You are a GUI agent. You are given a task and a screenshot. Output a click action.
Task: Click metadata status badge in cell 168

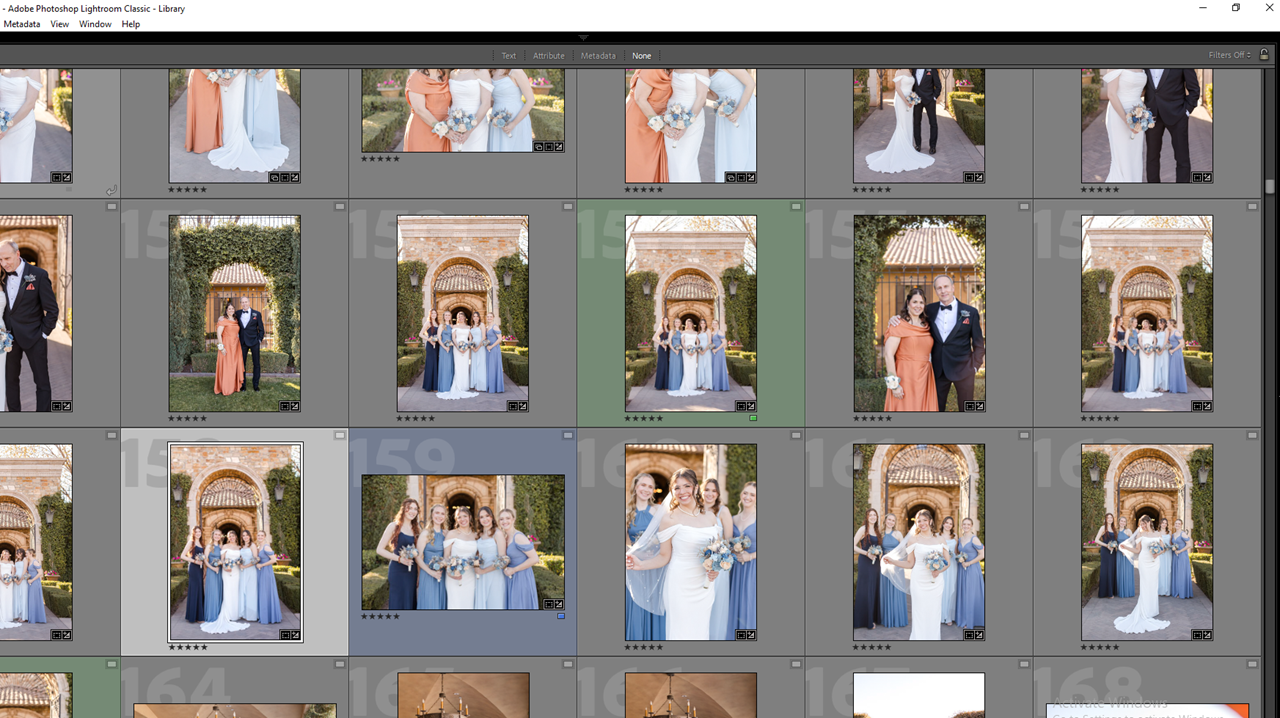coord(1252,664)
